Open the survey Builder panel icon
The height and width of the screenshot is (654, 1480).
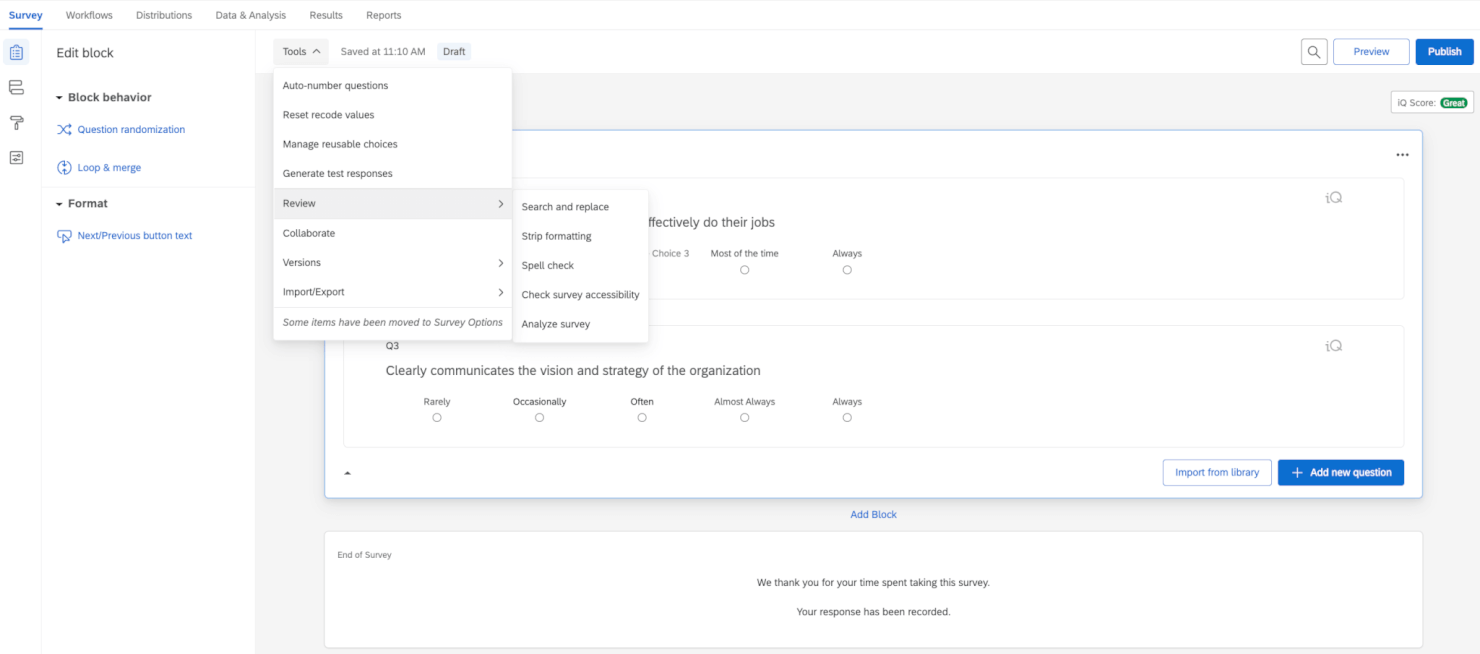click(16, 52)
